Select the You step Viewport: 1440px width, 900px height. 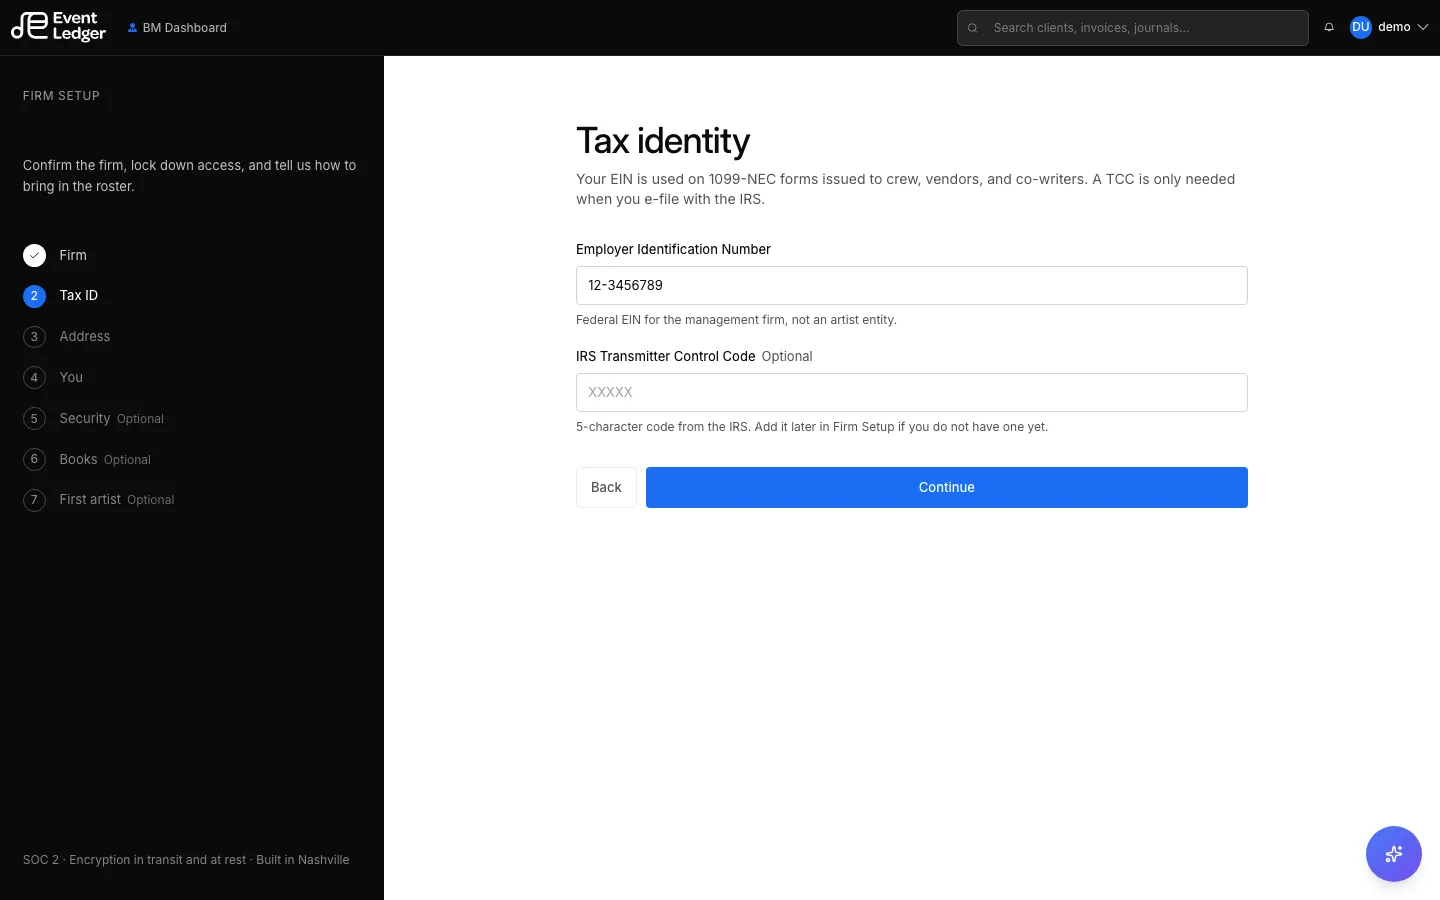71,378
